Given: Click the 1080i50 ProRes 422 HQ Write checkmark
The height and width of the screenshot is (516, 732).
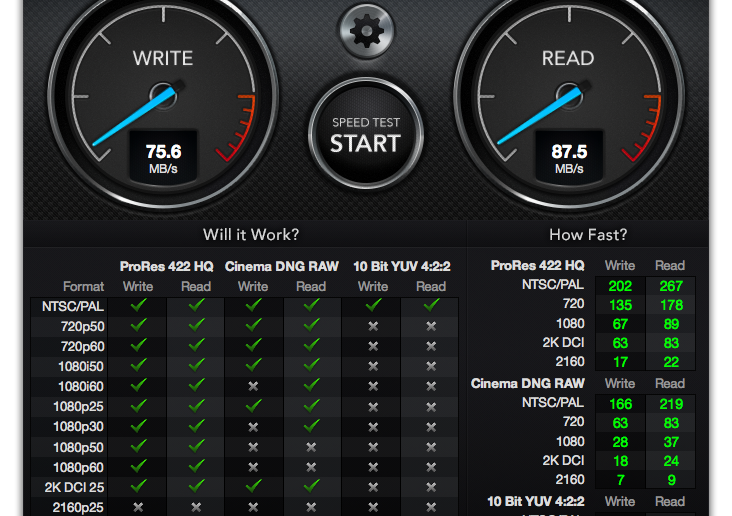Looking at the screenshot, I should coord(138,365).
